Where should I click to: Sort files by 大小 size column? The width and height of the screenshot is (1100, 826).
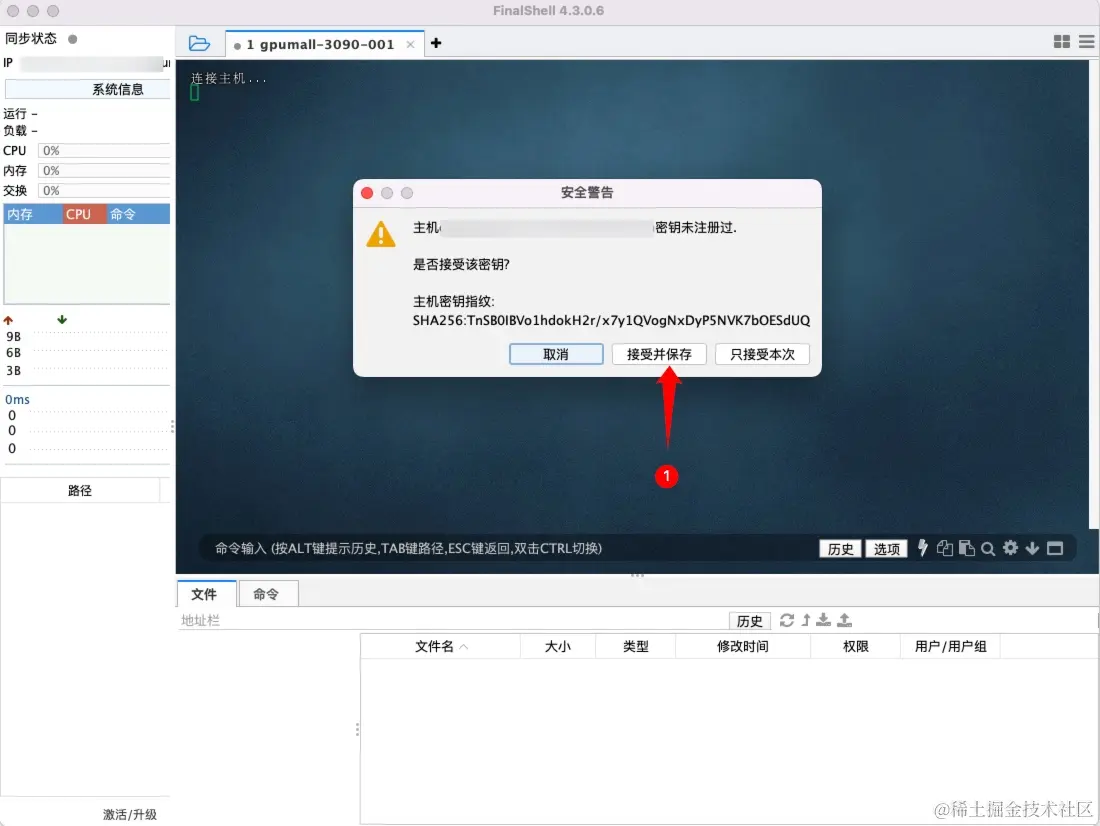click(558, 646)
